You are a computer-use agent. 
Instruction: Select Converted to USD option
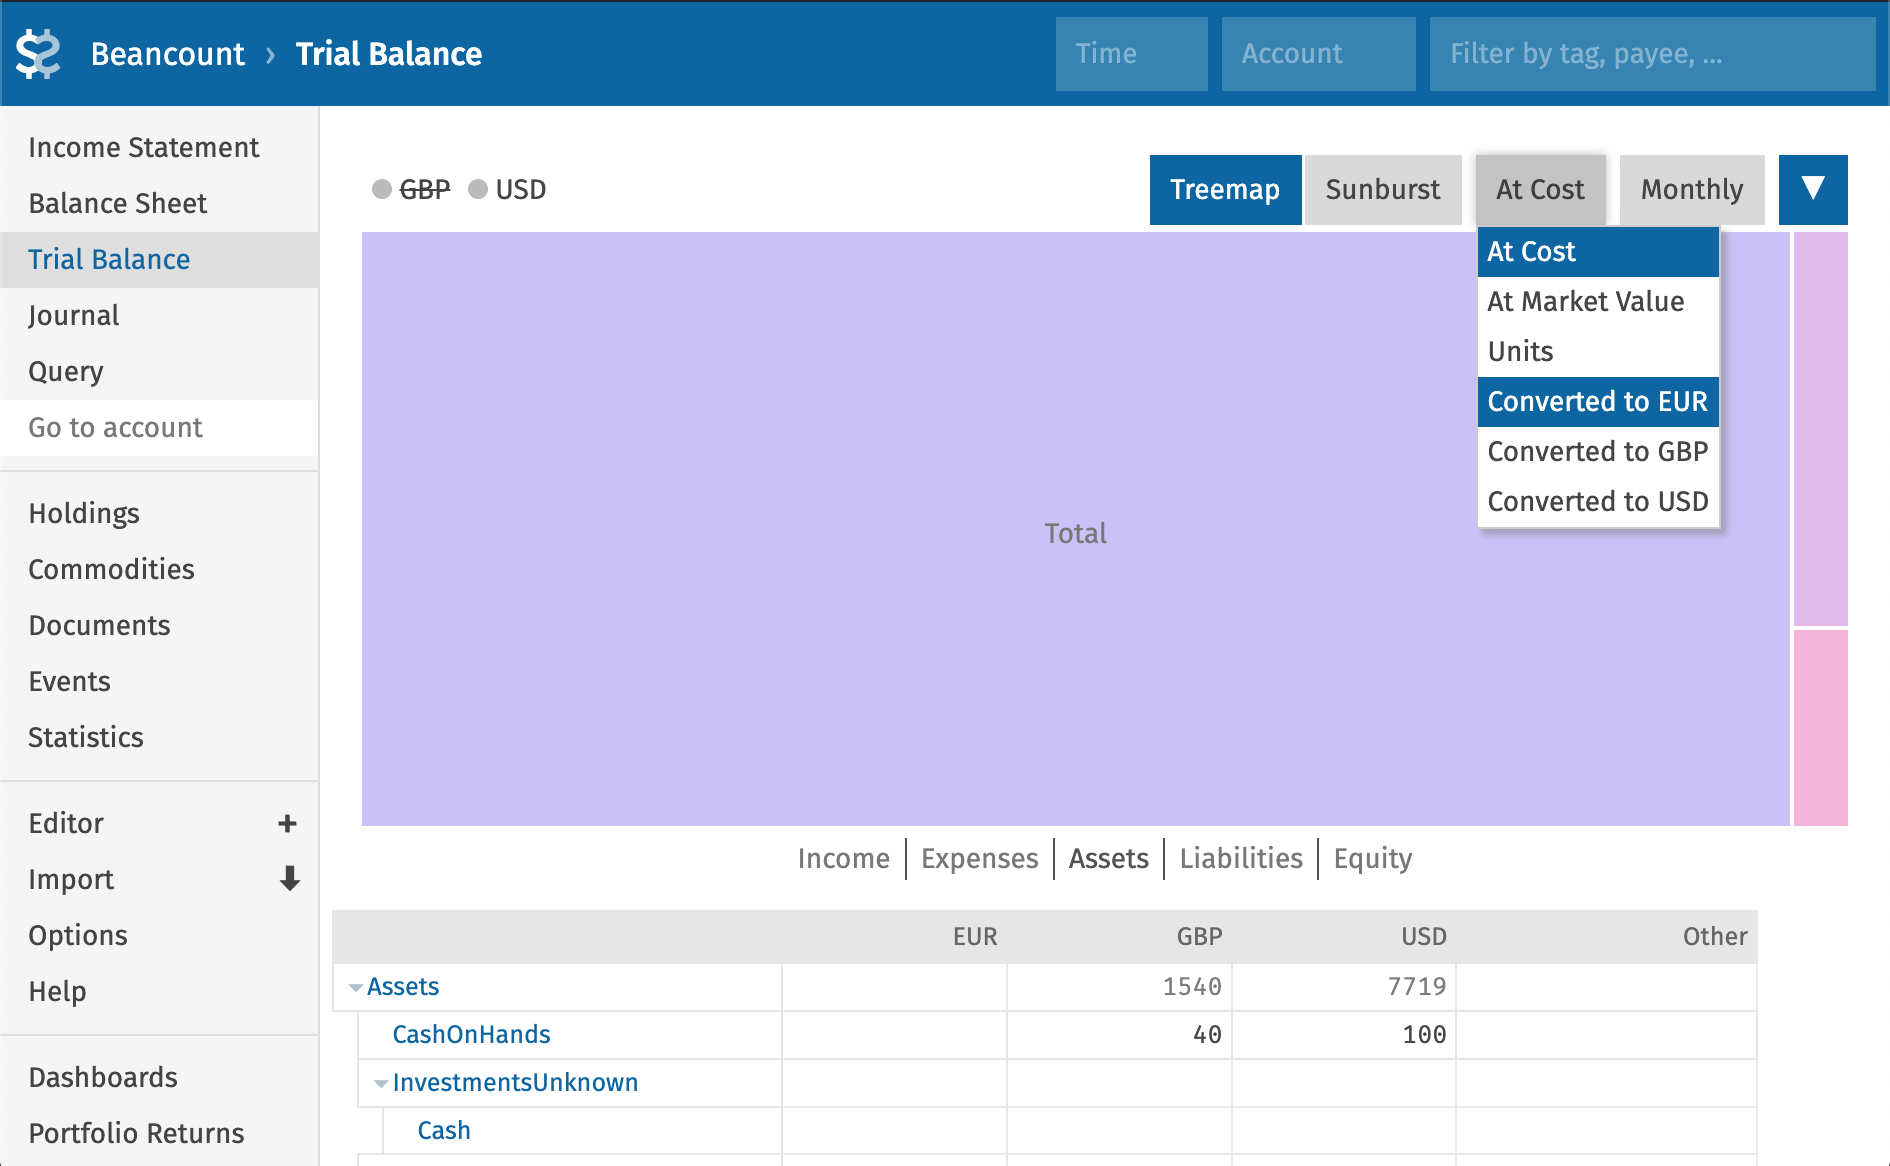(x=1598, y=502)
